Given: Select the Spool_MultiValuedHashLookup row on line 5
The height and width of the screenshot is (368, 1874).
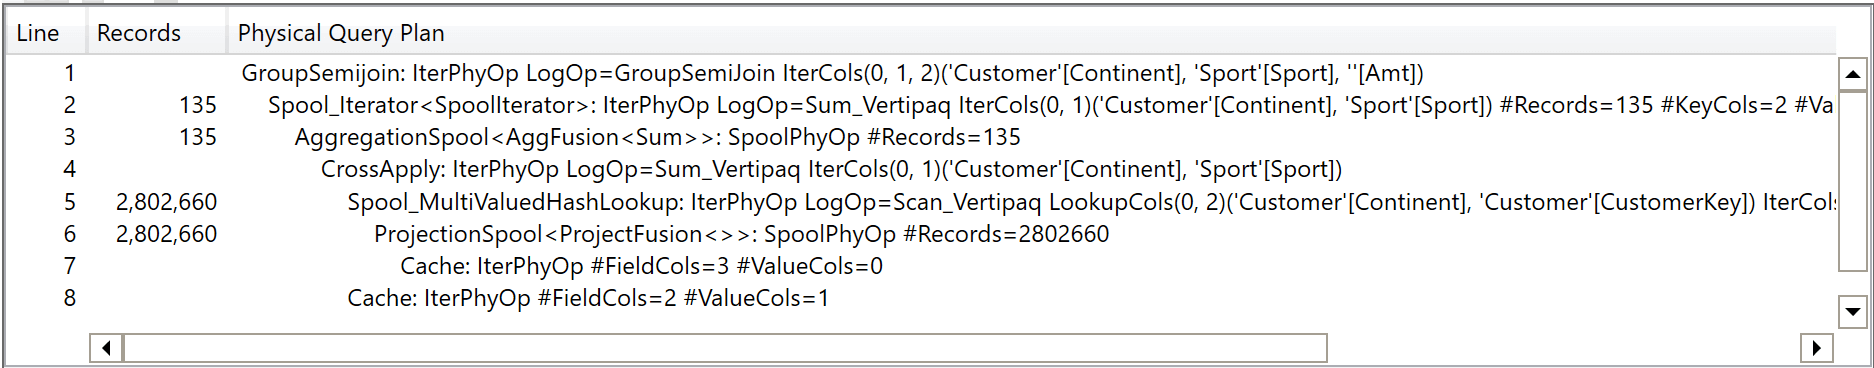Looking at the screenshot, I should pos(920,202).
